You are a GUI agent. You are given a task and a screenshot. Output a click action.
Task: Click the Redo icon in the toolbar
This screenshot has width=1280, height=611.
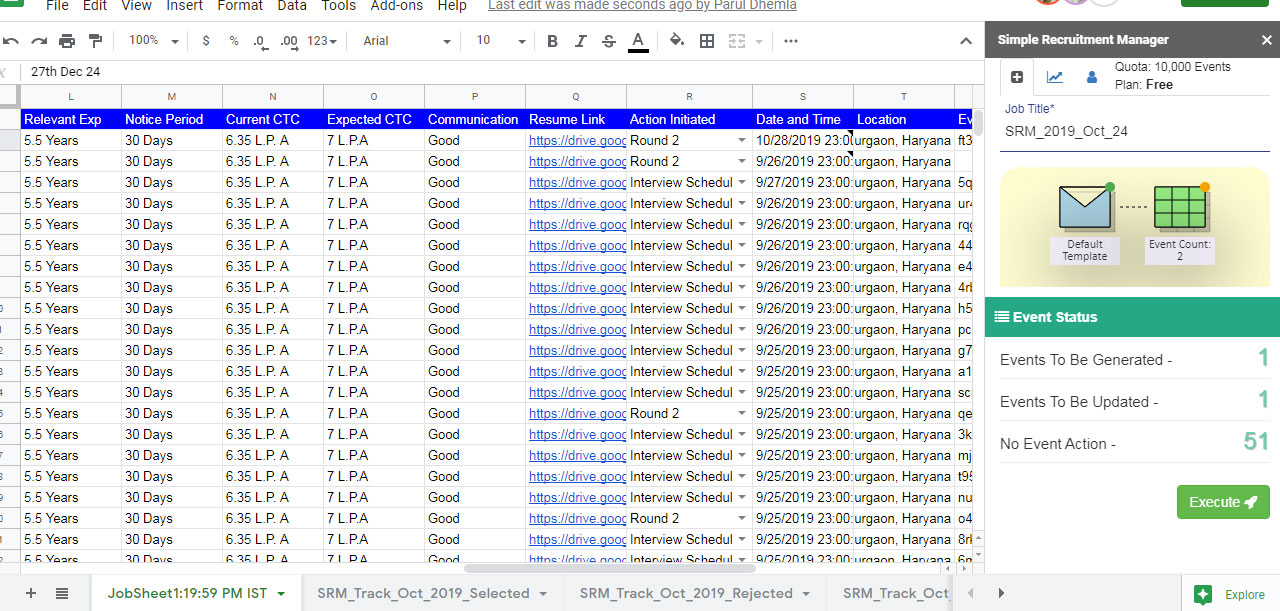(x=39, y=41)
